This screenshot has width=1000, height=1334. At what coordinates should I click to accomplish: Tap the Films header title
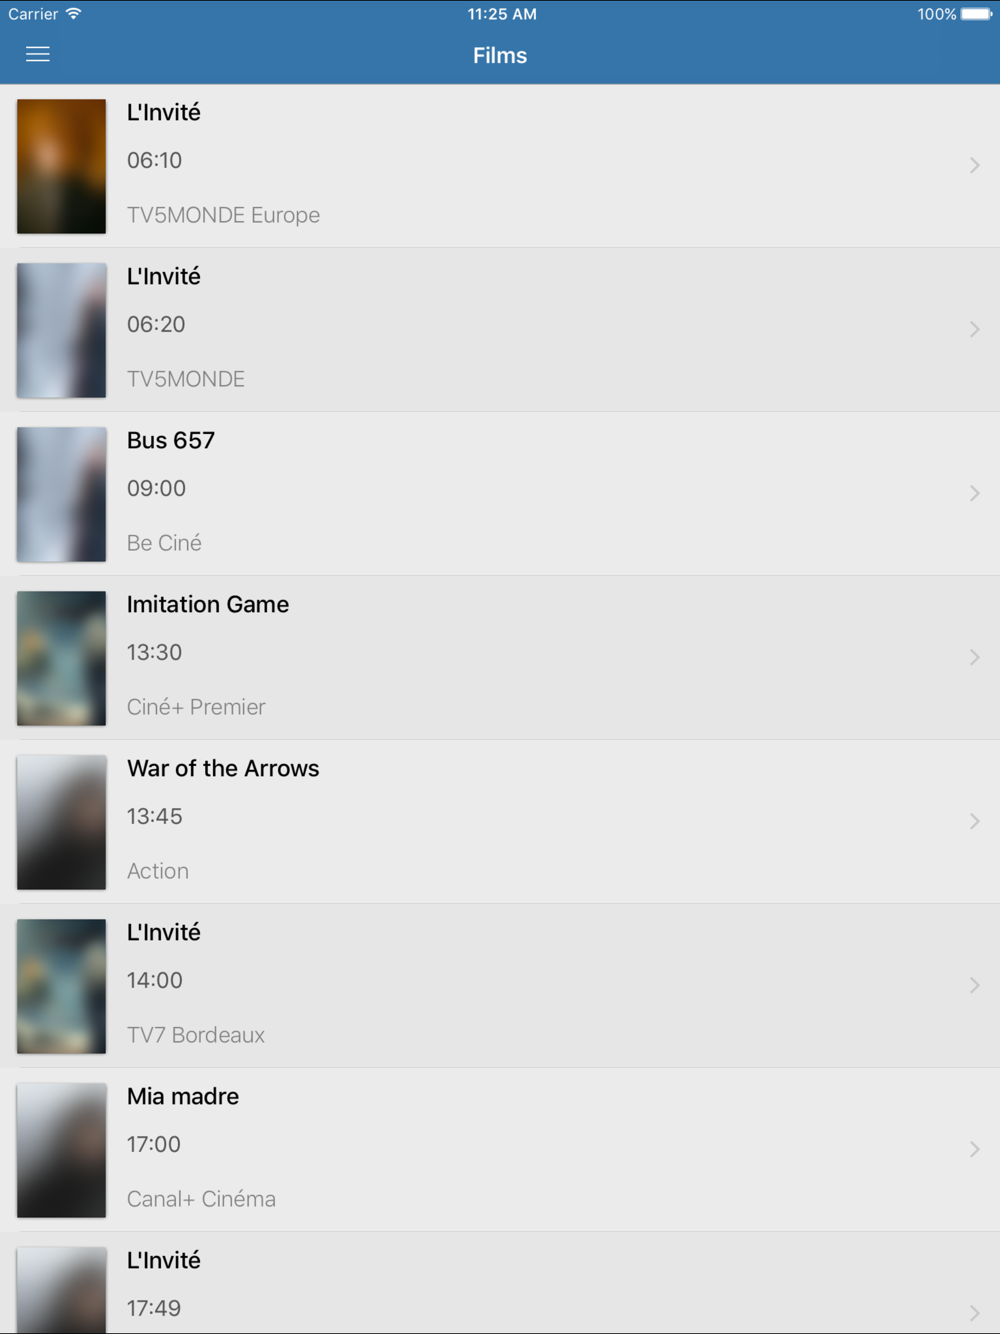coord(500,55)
